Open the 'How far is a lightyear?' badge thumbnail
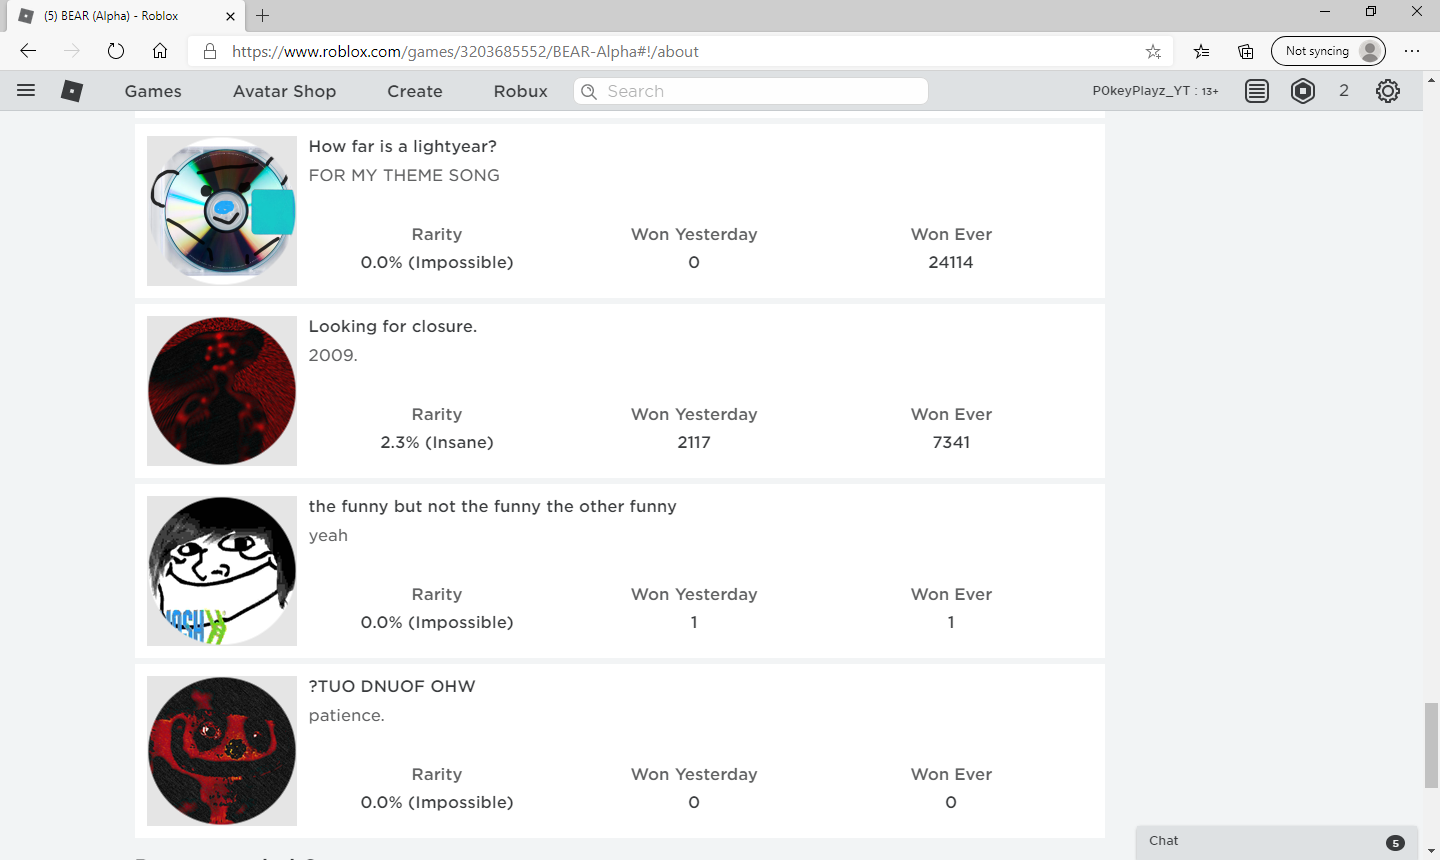 (x=222, y=211)
